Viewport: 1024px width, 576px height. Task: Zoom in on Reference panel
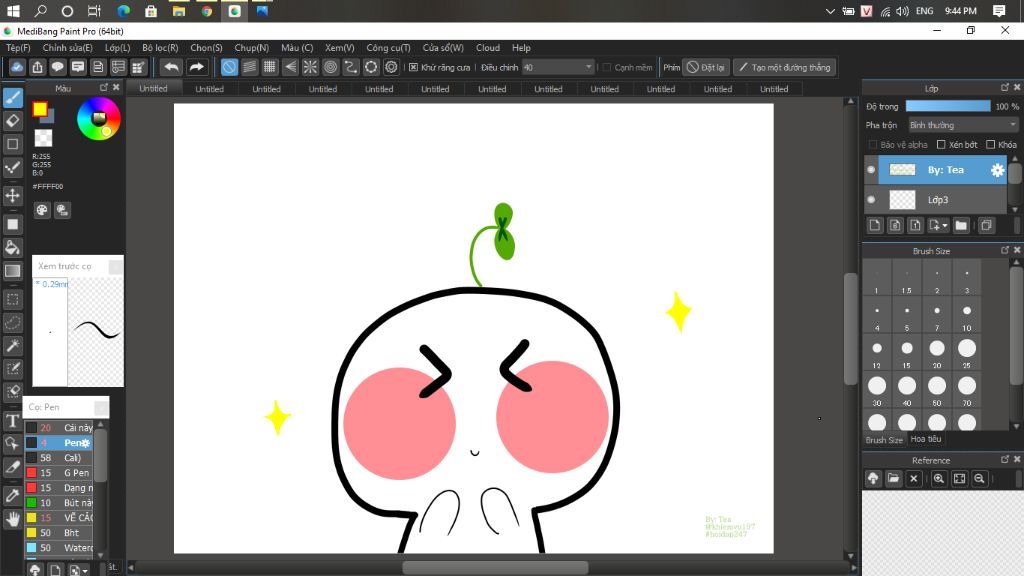click(938, 479)
